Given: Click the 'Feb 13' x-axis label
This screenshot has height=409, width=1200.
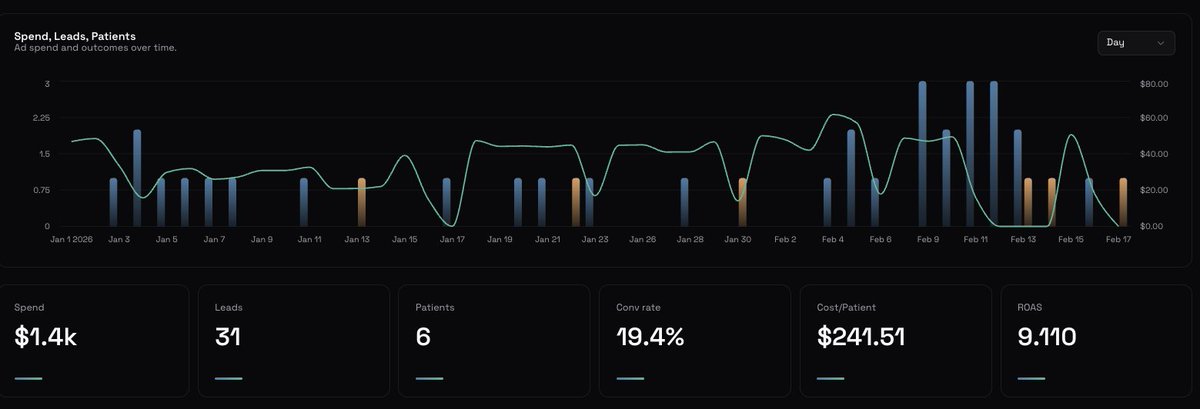Looking at the screenshot, I should click(1023, 240).
